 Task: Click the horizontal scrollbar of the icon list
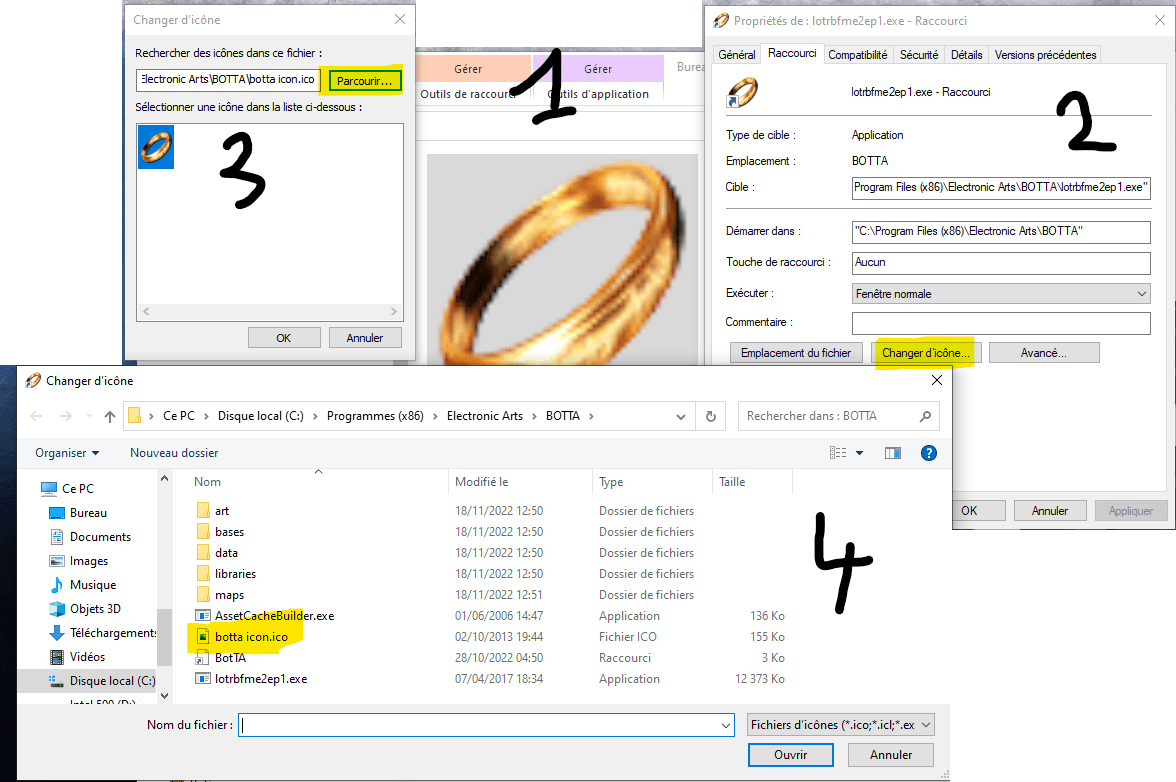click(x=270, y=311)
